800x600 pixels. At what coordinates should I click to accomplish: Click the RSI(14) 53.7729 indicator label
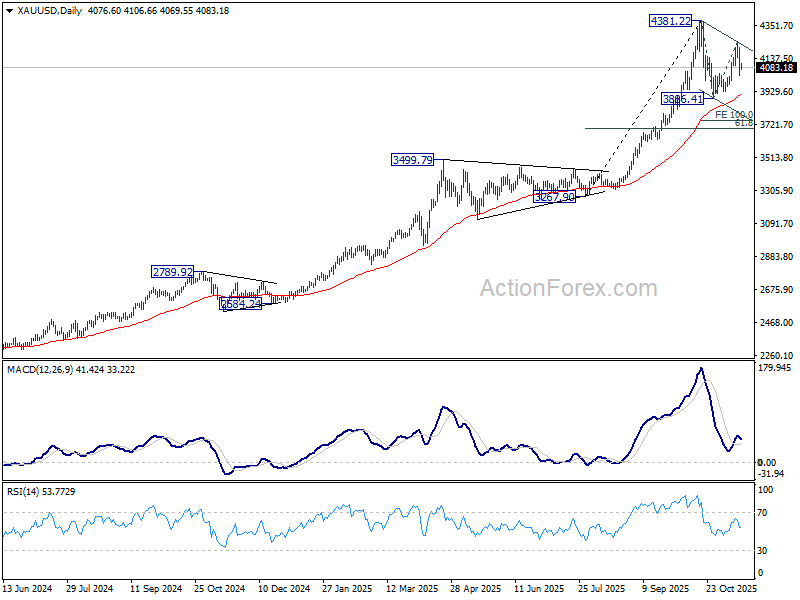[x=41, y=492]
